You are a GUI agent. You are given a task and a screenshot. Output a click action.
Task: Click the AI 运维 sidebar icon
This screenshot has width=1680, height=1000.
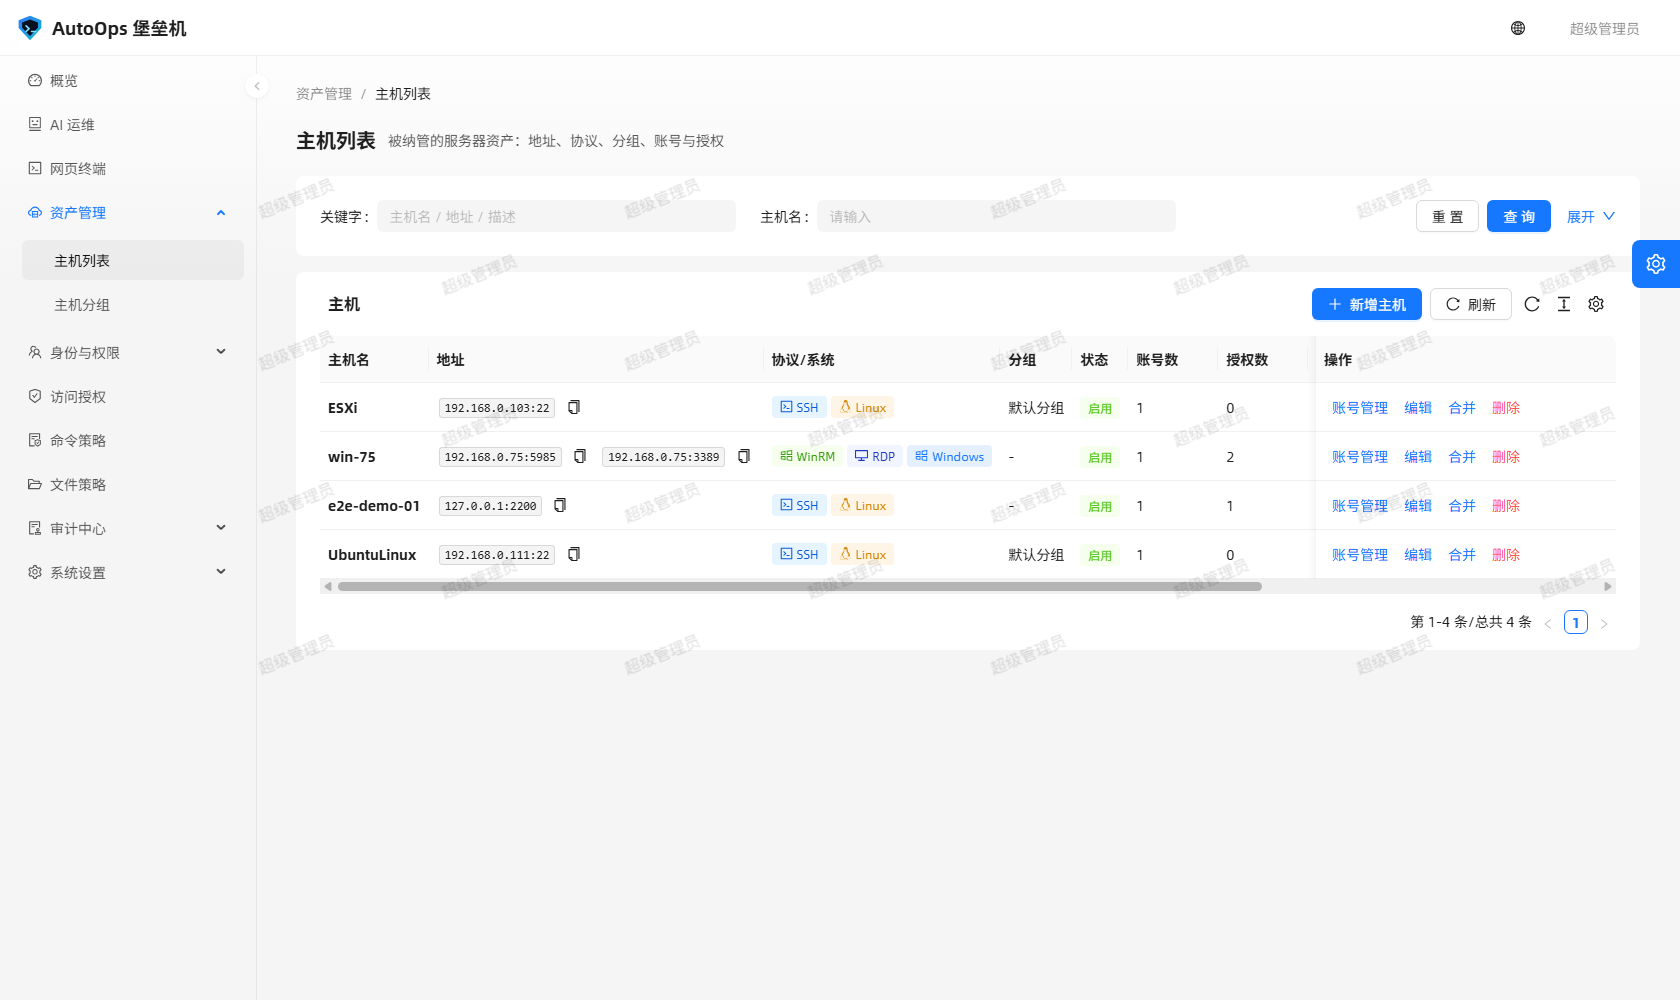click(35, 124)
